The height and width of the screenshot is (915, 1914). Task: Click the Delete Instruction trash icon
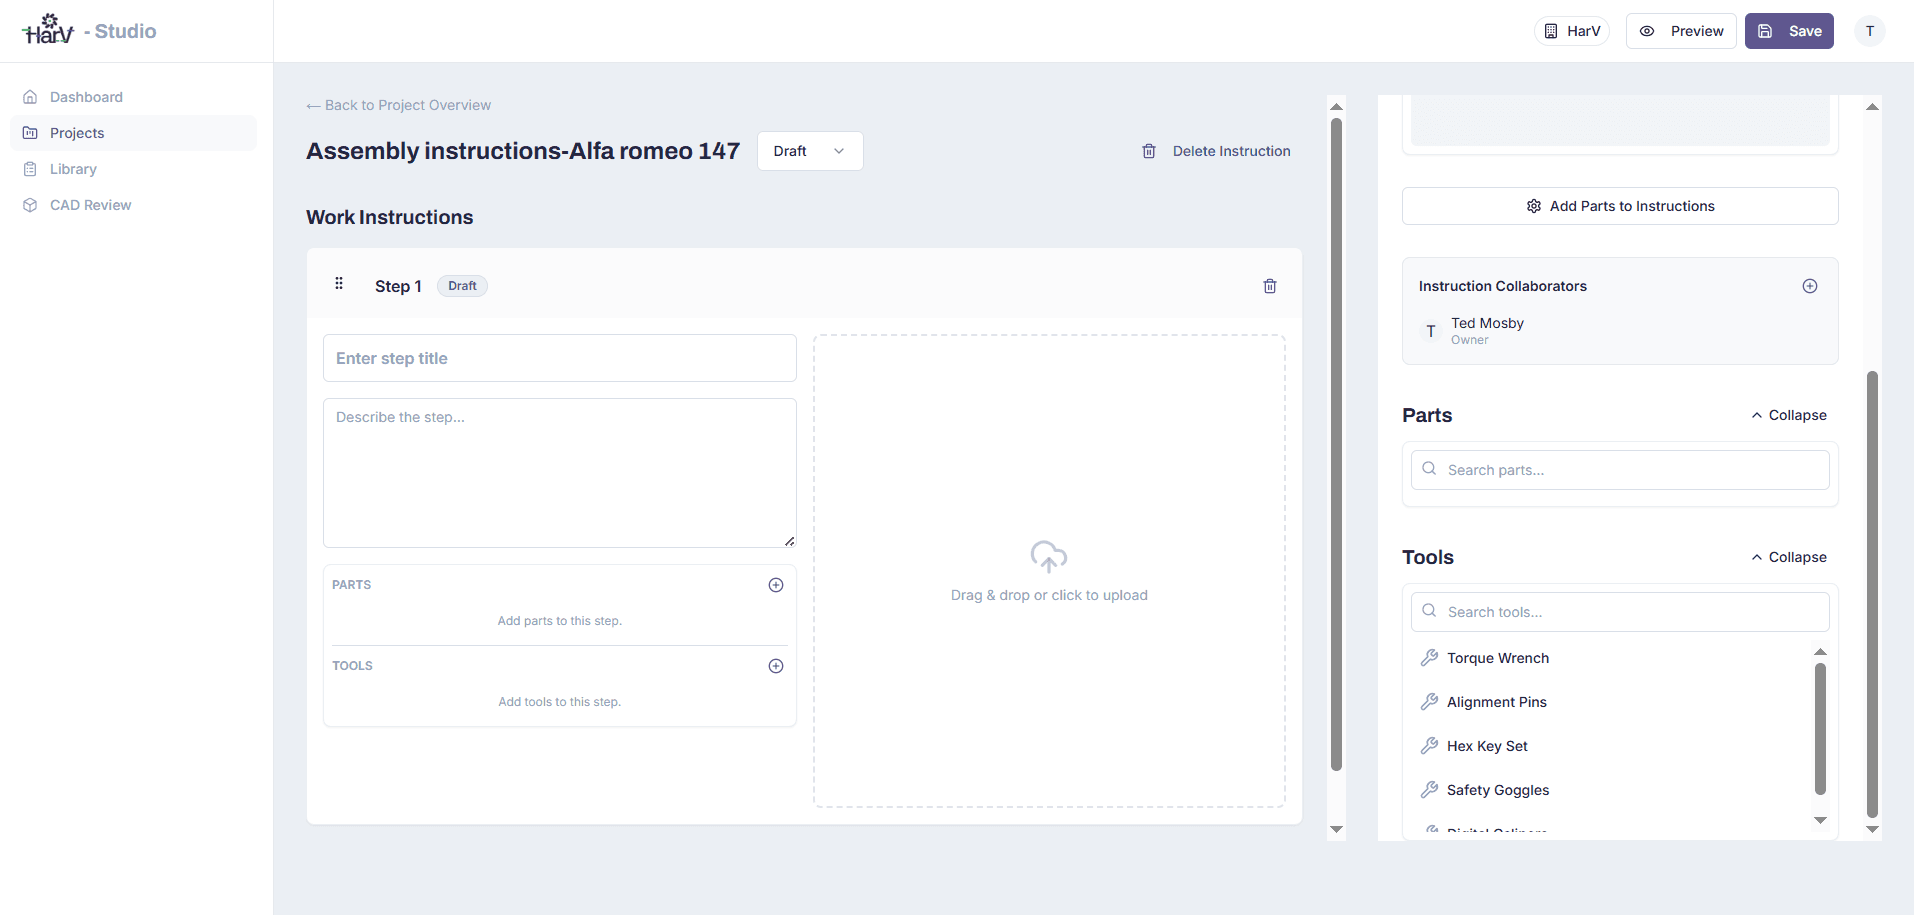pos(1149,151)
